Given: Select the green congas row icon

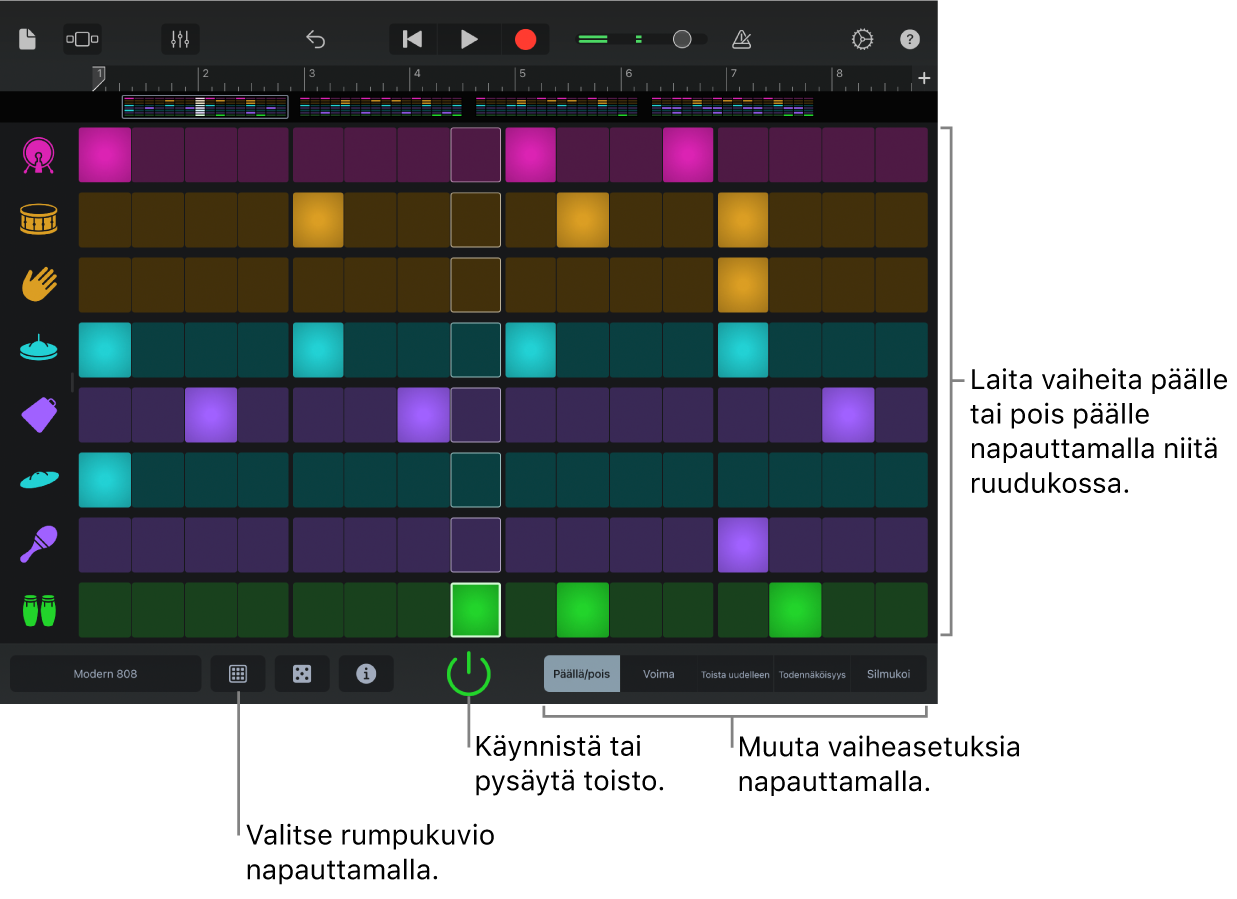Looking at the screenshot, I should [38, 609].
